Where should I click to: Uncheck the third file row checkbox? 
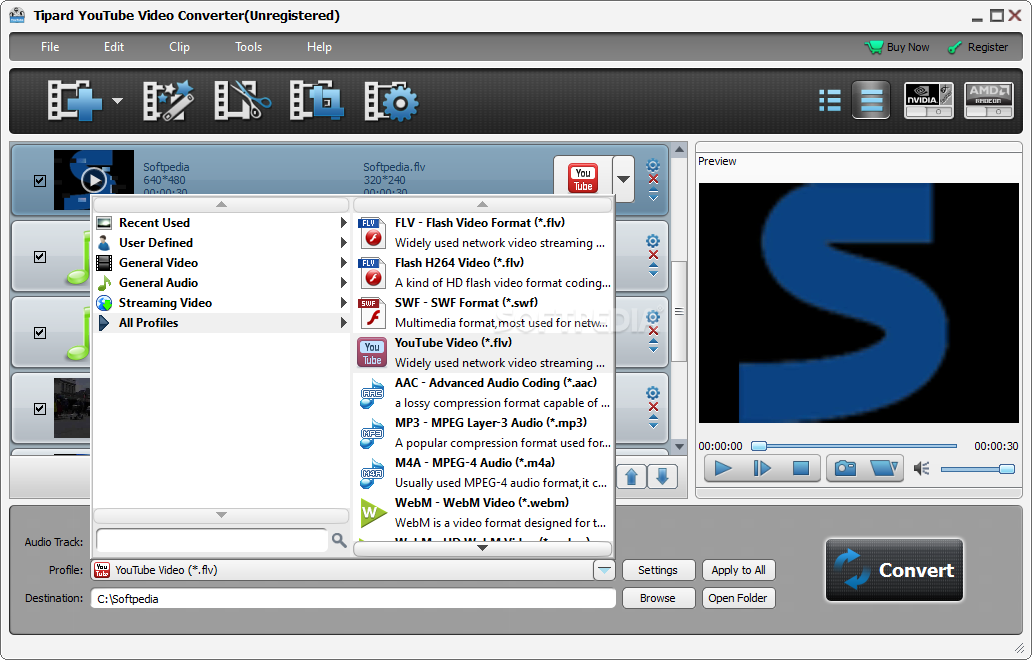point(40,332)
